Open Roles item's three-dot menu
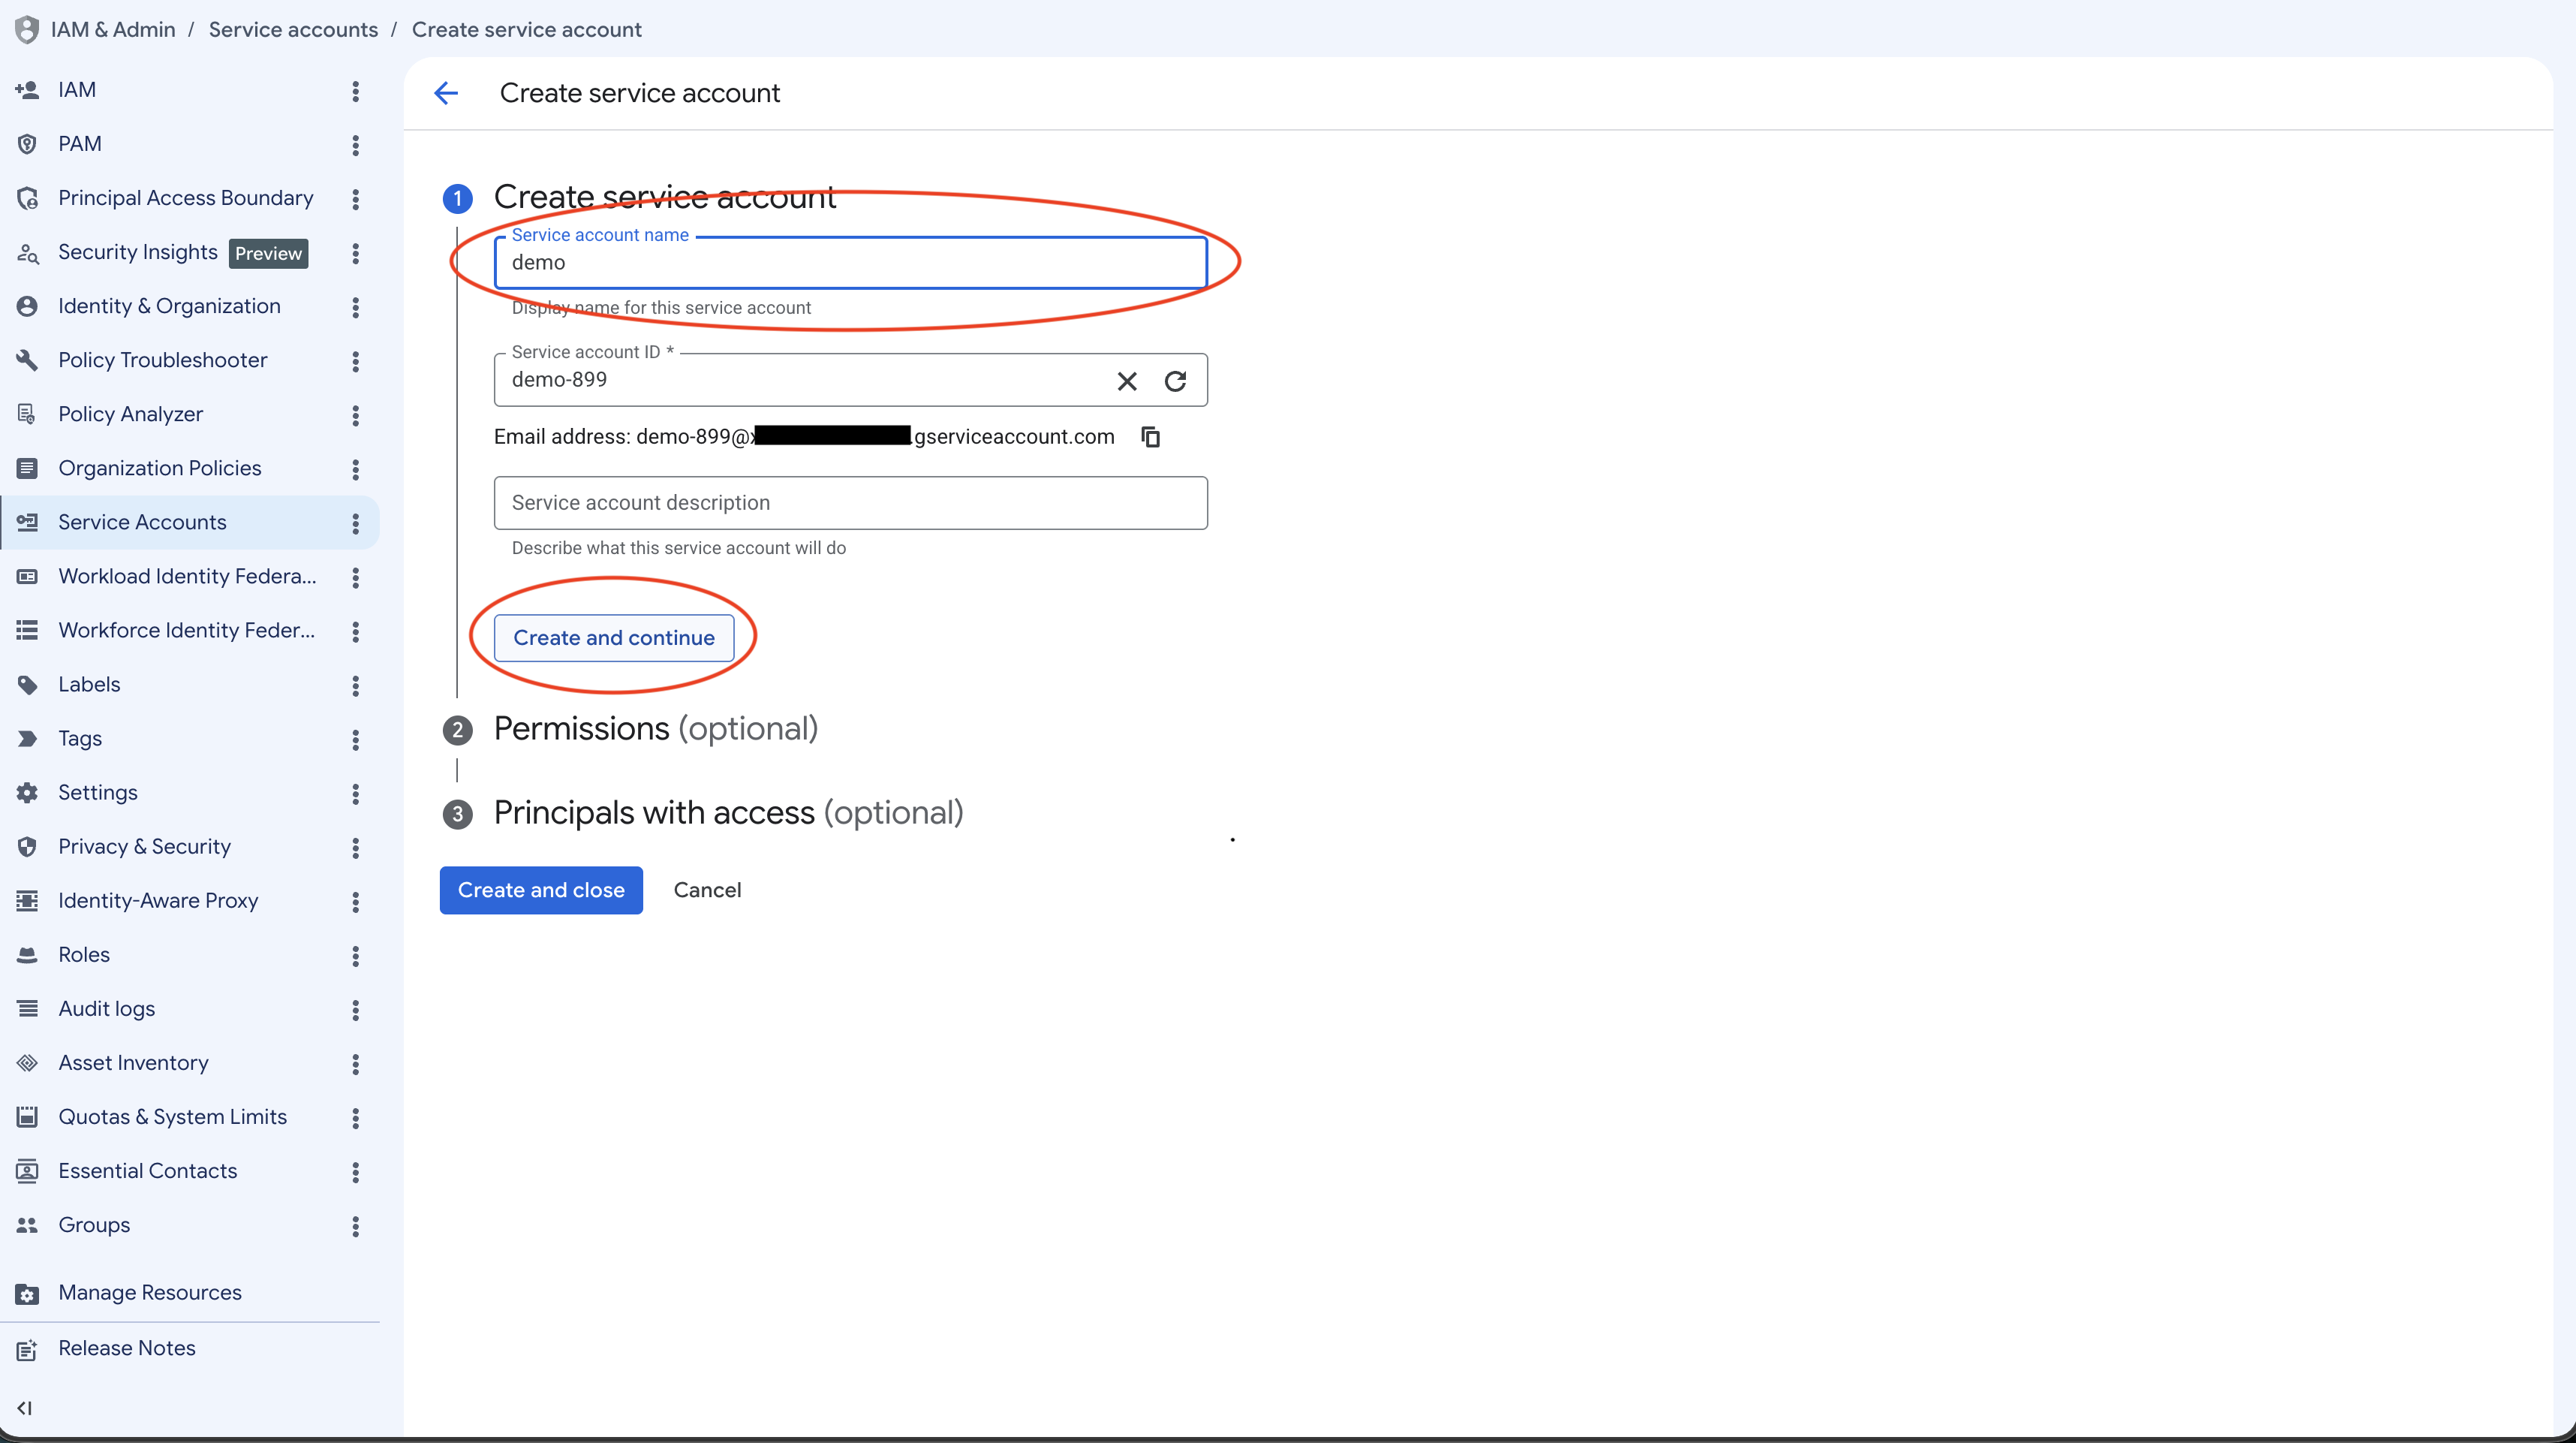Viewport: 2576px width, 1443px height. pyautogui.click(x=355, y=956)
